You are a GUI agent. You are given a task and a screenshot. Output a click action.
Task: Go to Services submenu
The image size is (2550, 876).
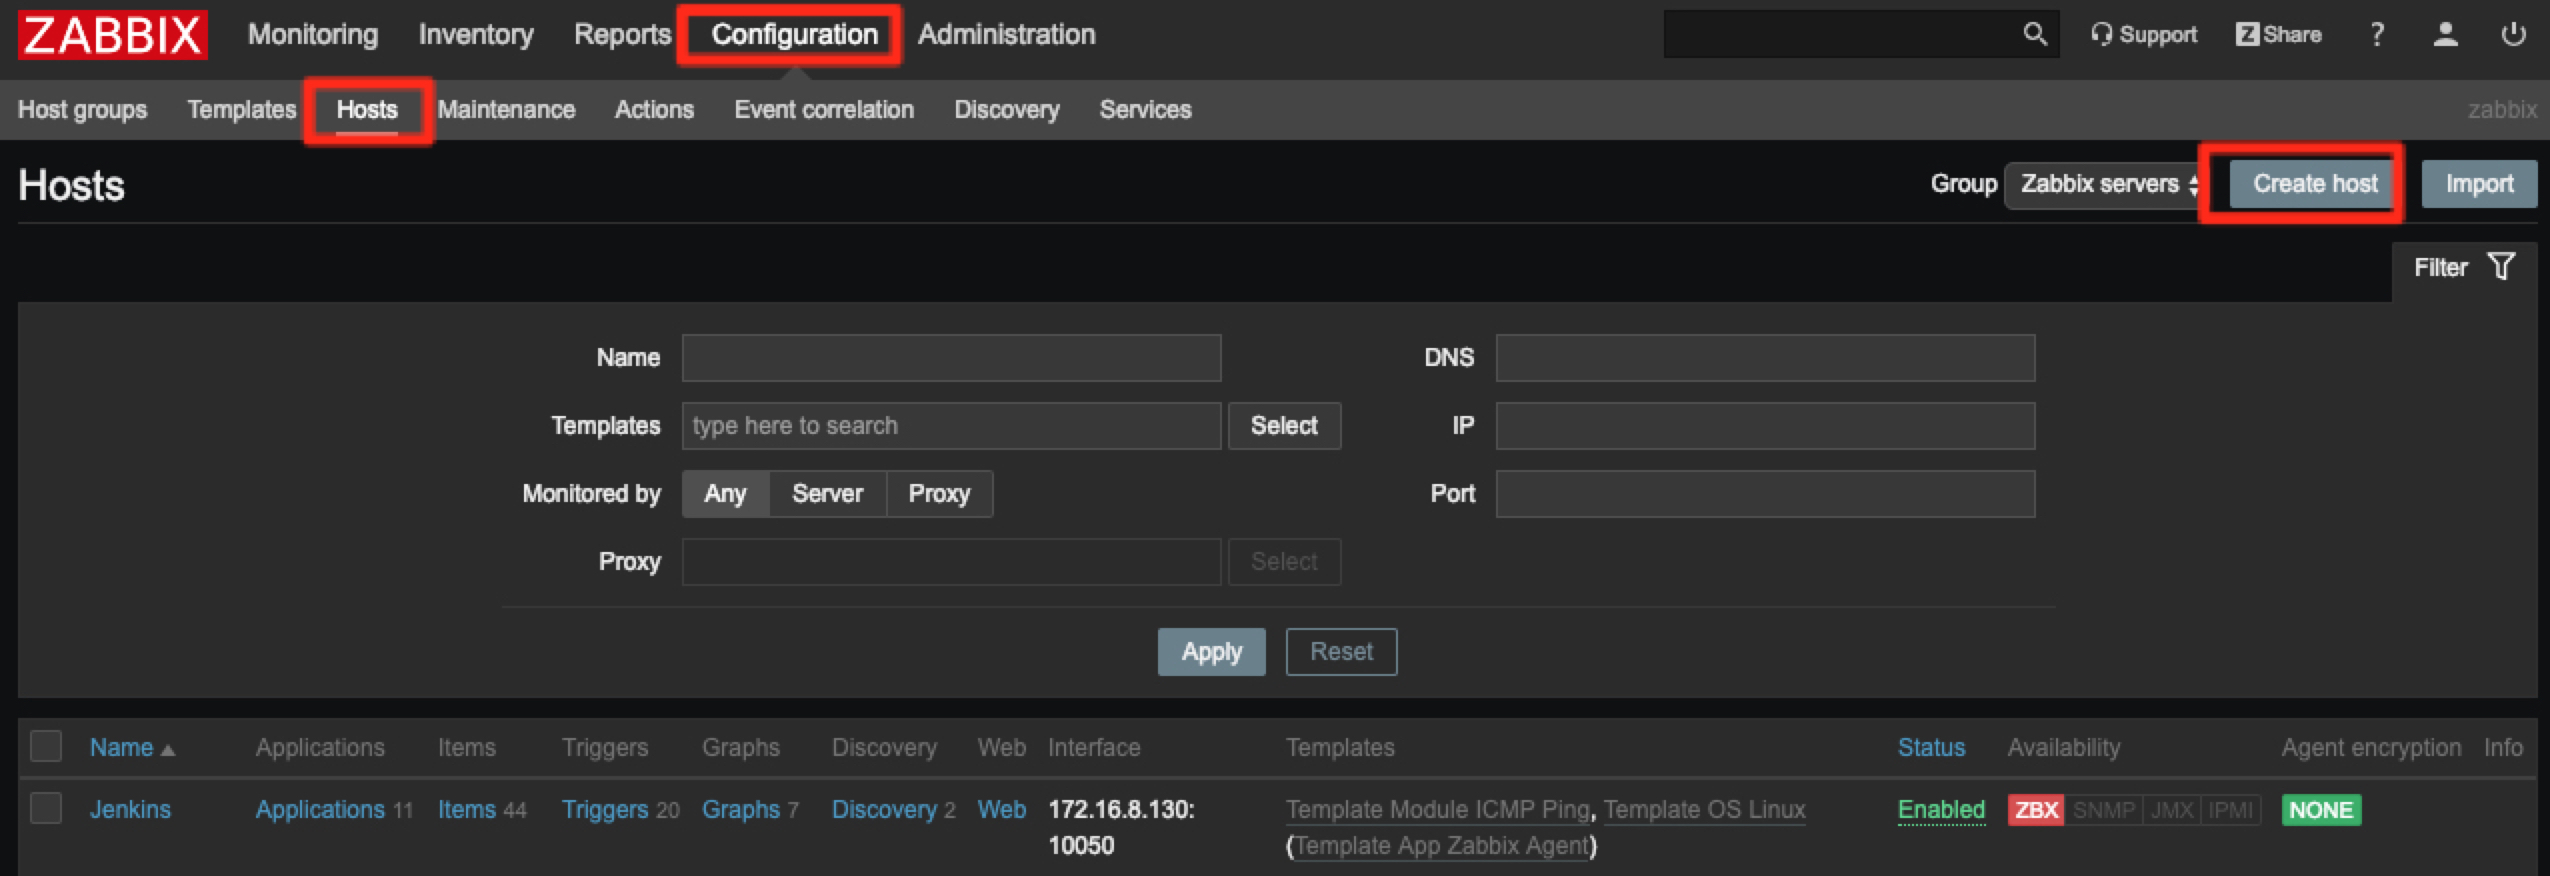coord(1145,110)
